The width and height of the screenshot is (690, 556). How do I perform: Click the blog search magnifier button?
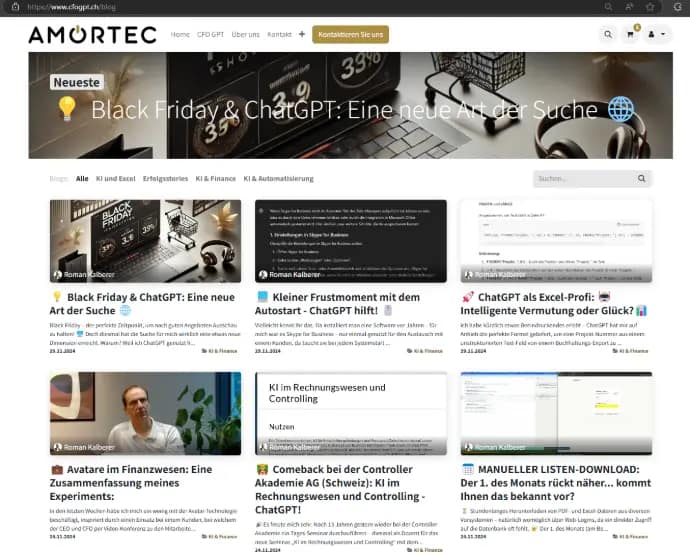click(x=642, y=179)
